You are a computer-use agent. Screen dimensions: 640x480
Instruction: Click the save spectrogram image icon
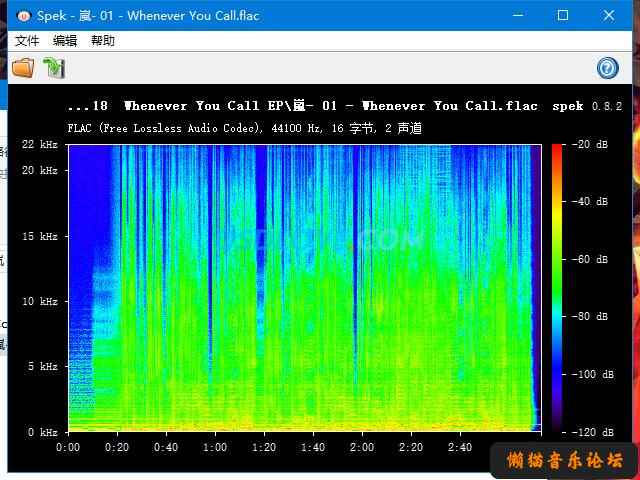coord(54,68)
